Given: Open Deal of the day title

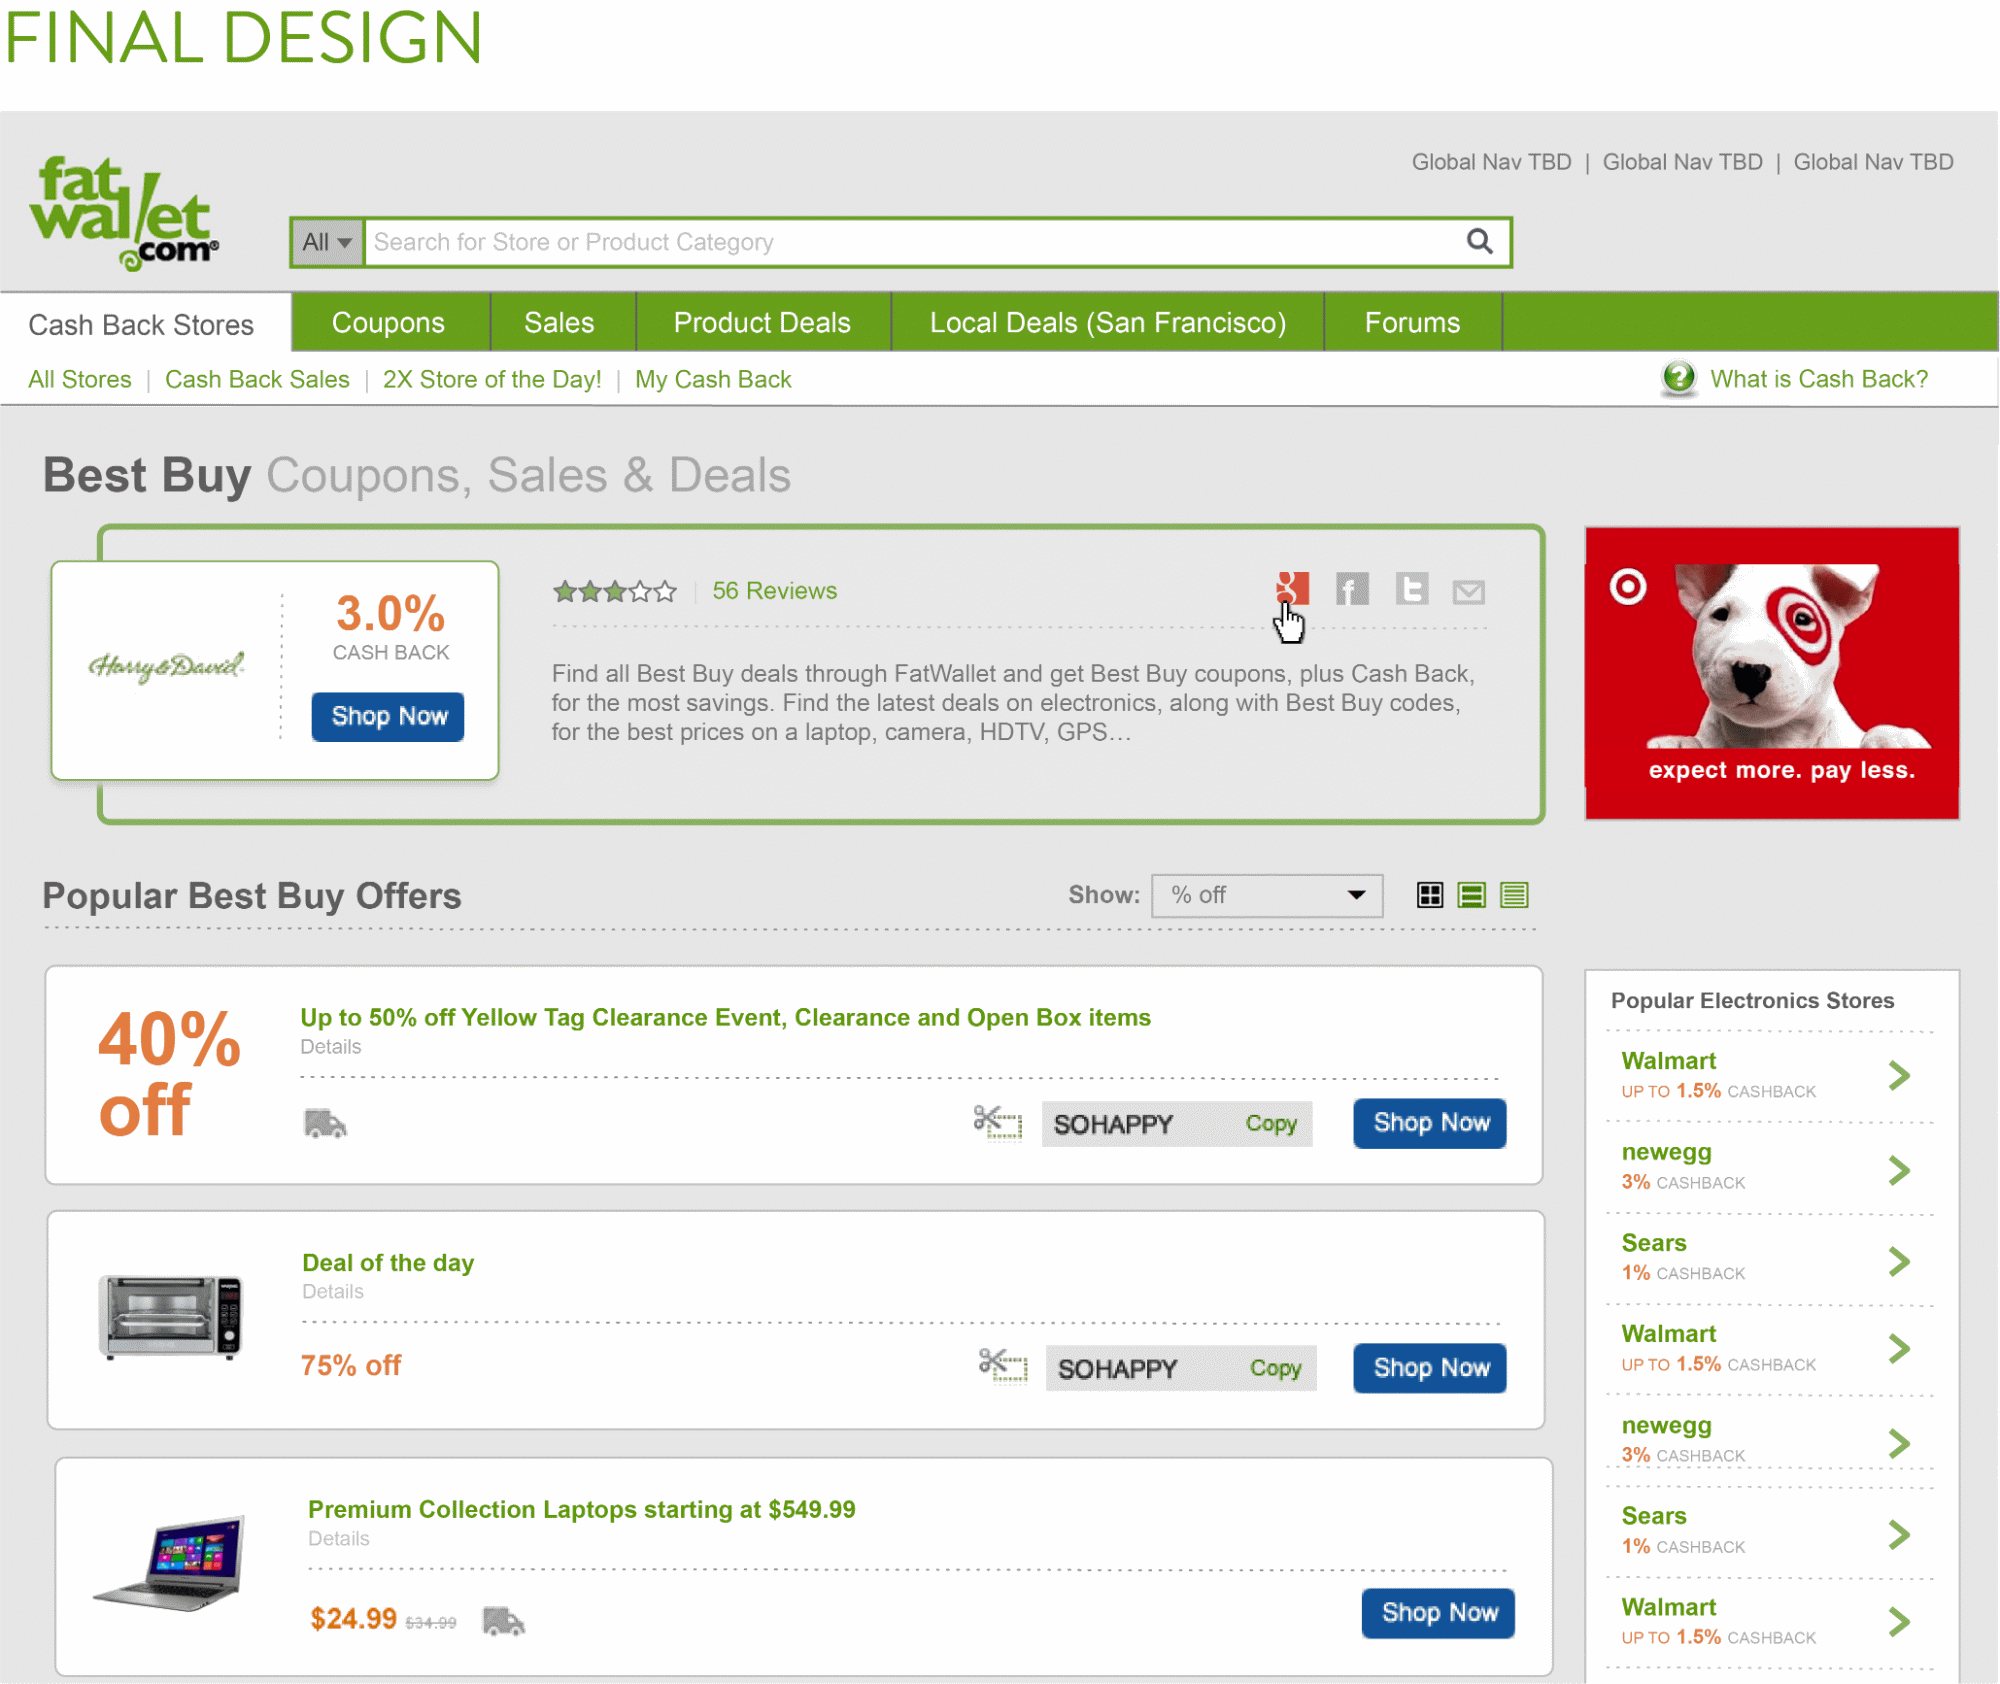Looking at the screenshot, I should coord(388,1262).
